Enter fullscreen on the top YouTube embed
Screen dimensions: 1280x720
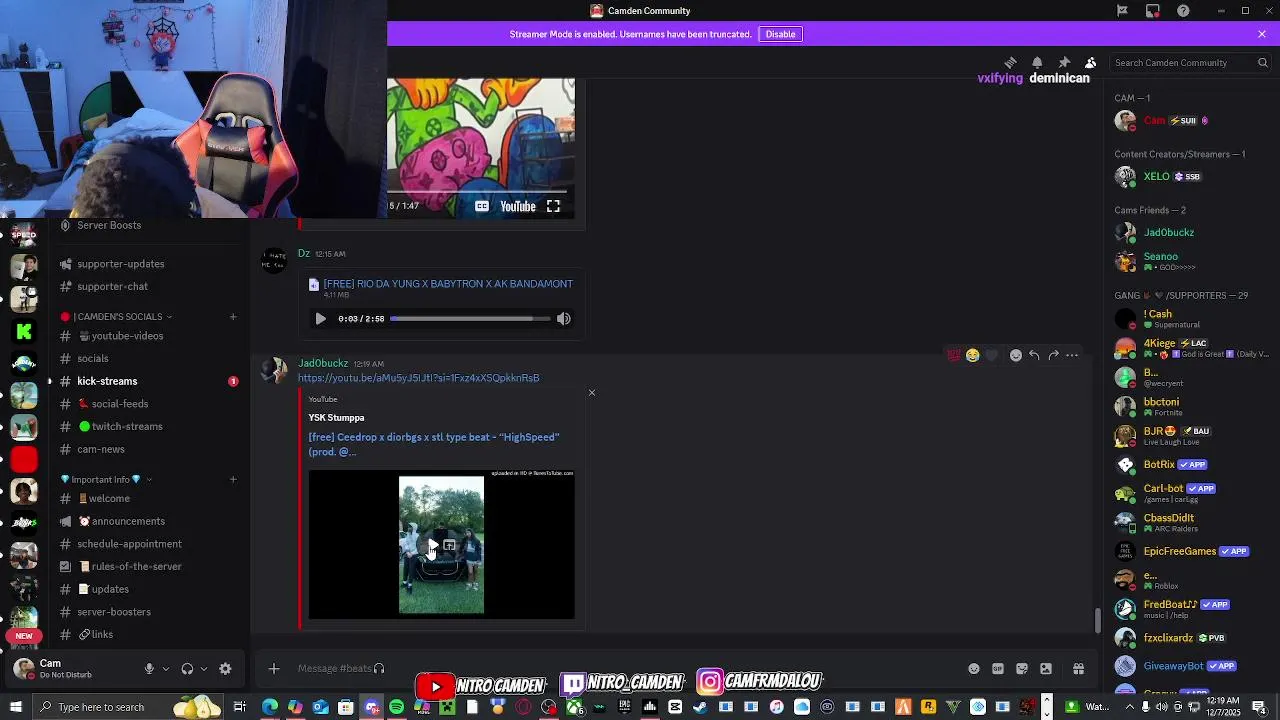[553, 206]
